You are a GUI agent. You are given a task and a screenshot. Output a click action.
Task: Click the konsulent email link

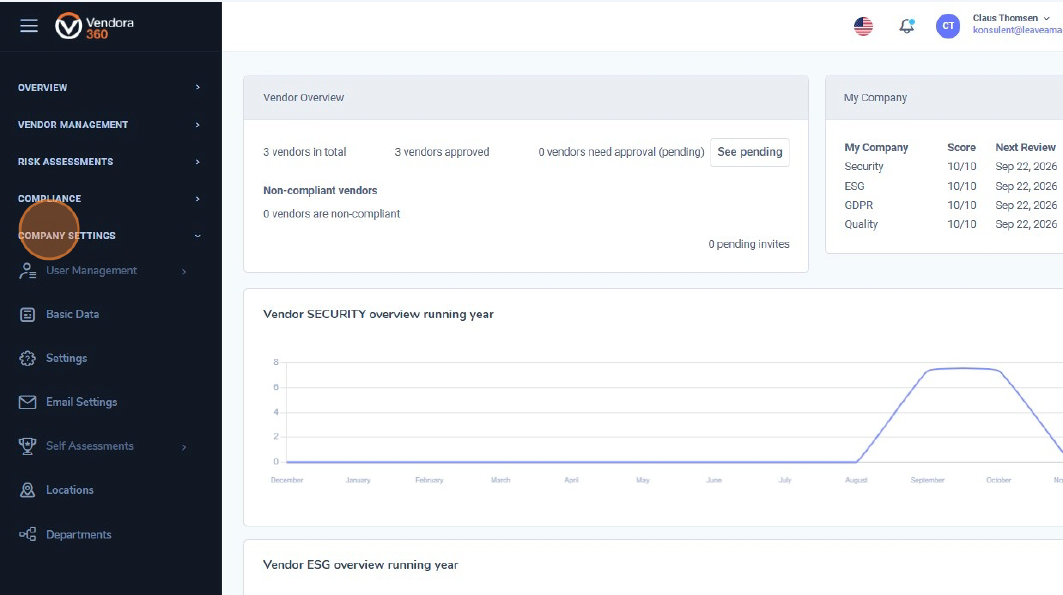[x=1015, y=30]
